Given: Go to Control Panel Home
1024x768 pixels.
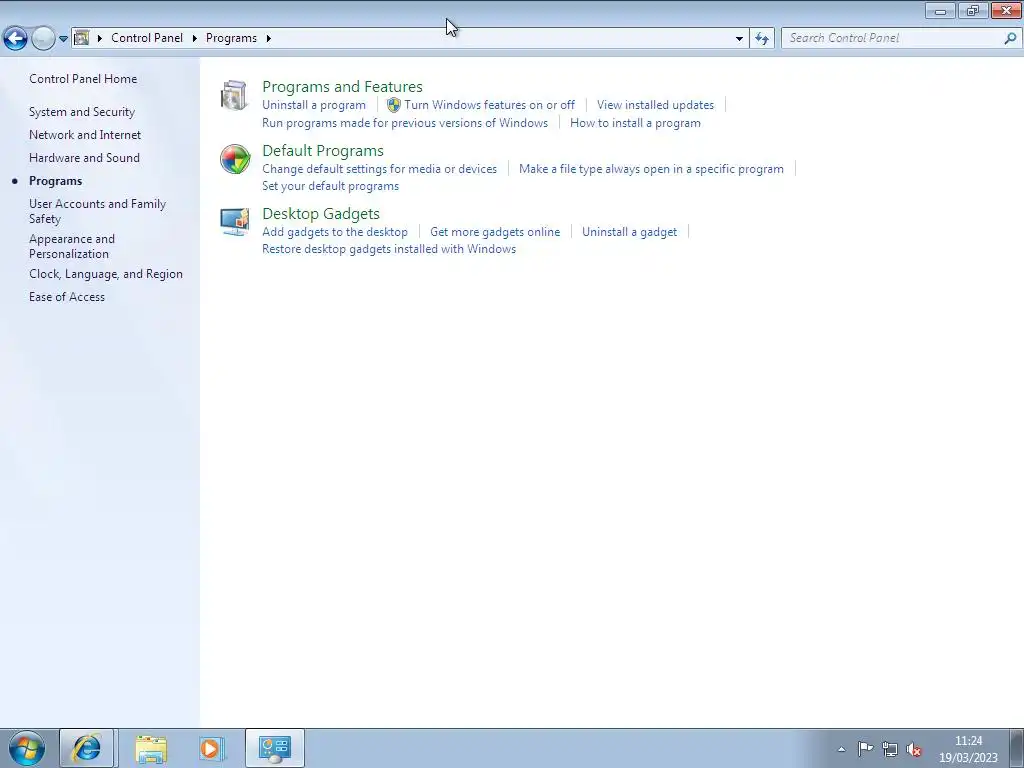Looking at the screenshot, I should click(x=83, y=79).
